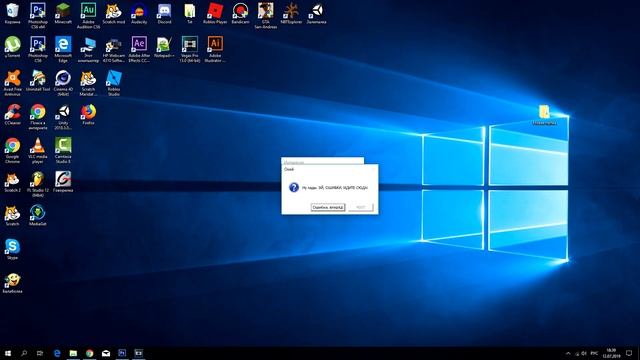
Task: Open NBTExplorer desktop shortcut
Action: pos(291,13)
